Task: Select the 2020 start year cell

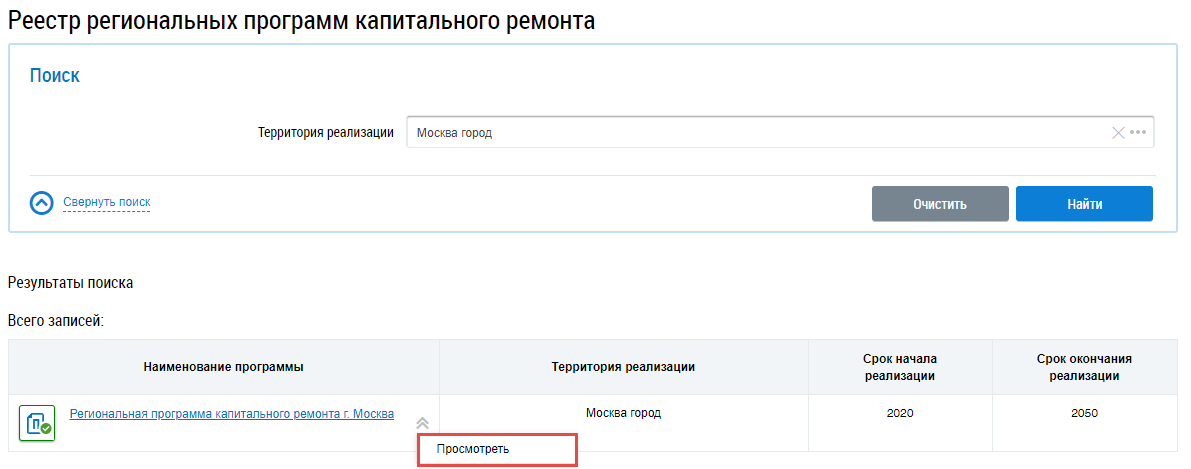Action: (899, 413)
